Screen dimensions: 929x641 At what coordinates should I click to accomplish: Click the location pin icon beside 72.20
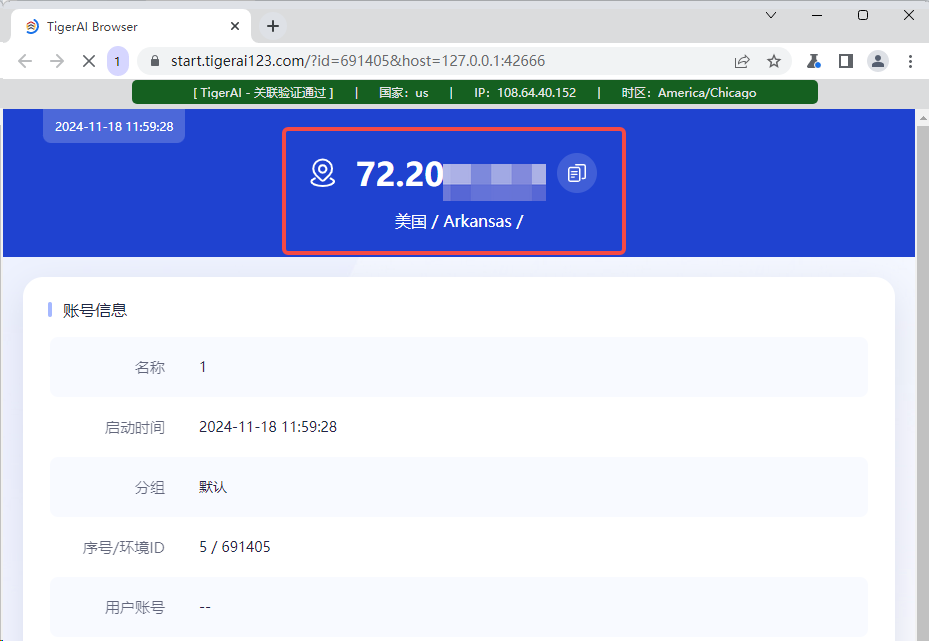[x=323, y=173]
